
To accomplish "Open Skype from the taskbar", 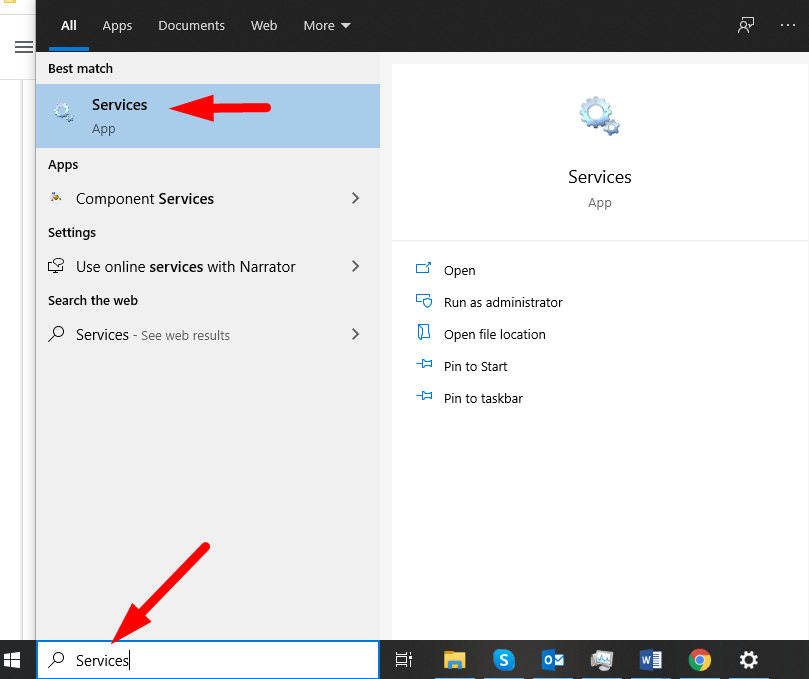I will (x=504, y=660).
